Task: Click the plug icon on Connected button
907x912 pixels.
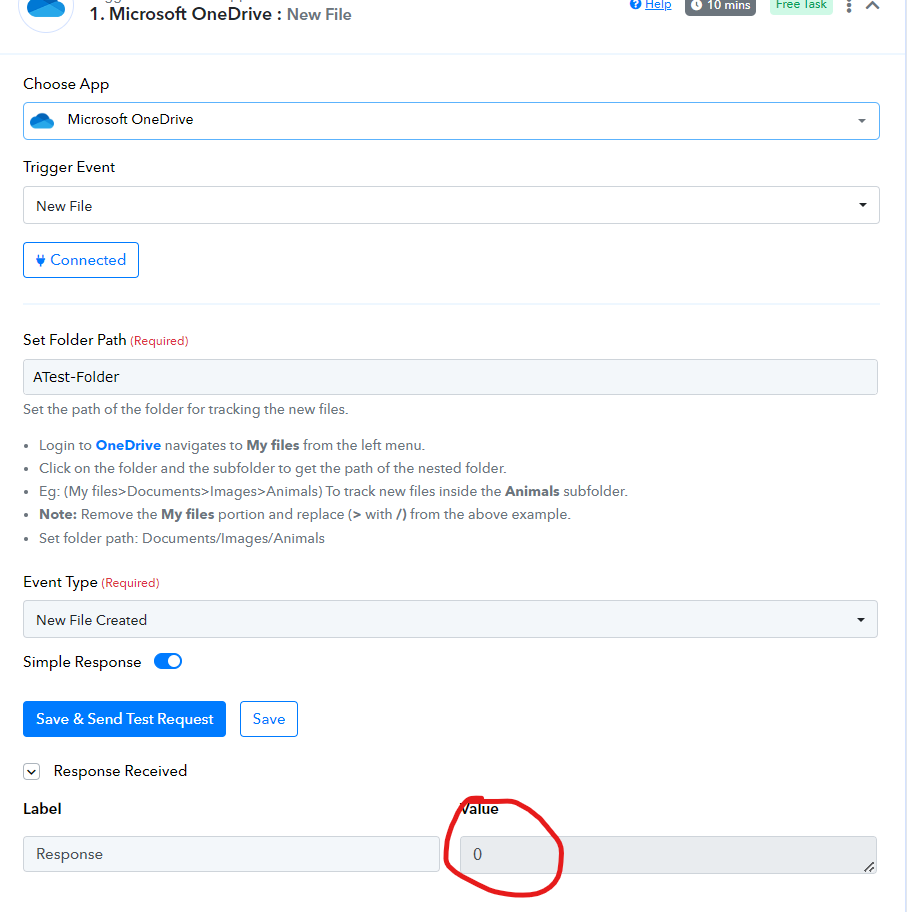Action: [40, 260]
